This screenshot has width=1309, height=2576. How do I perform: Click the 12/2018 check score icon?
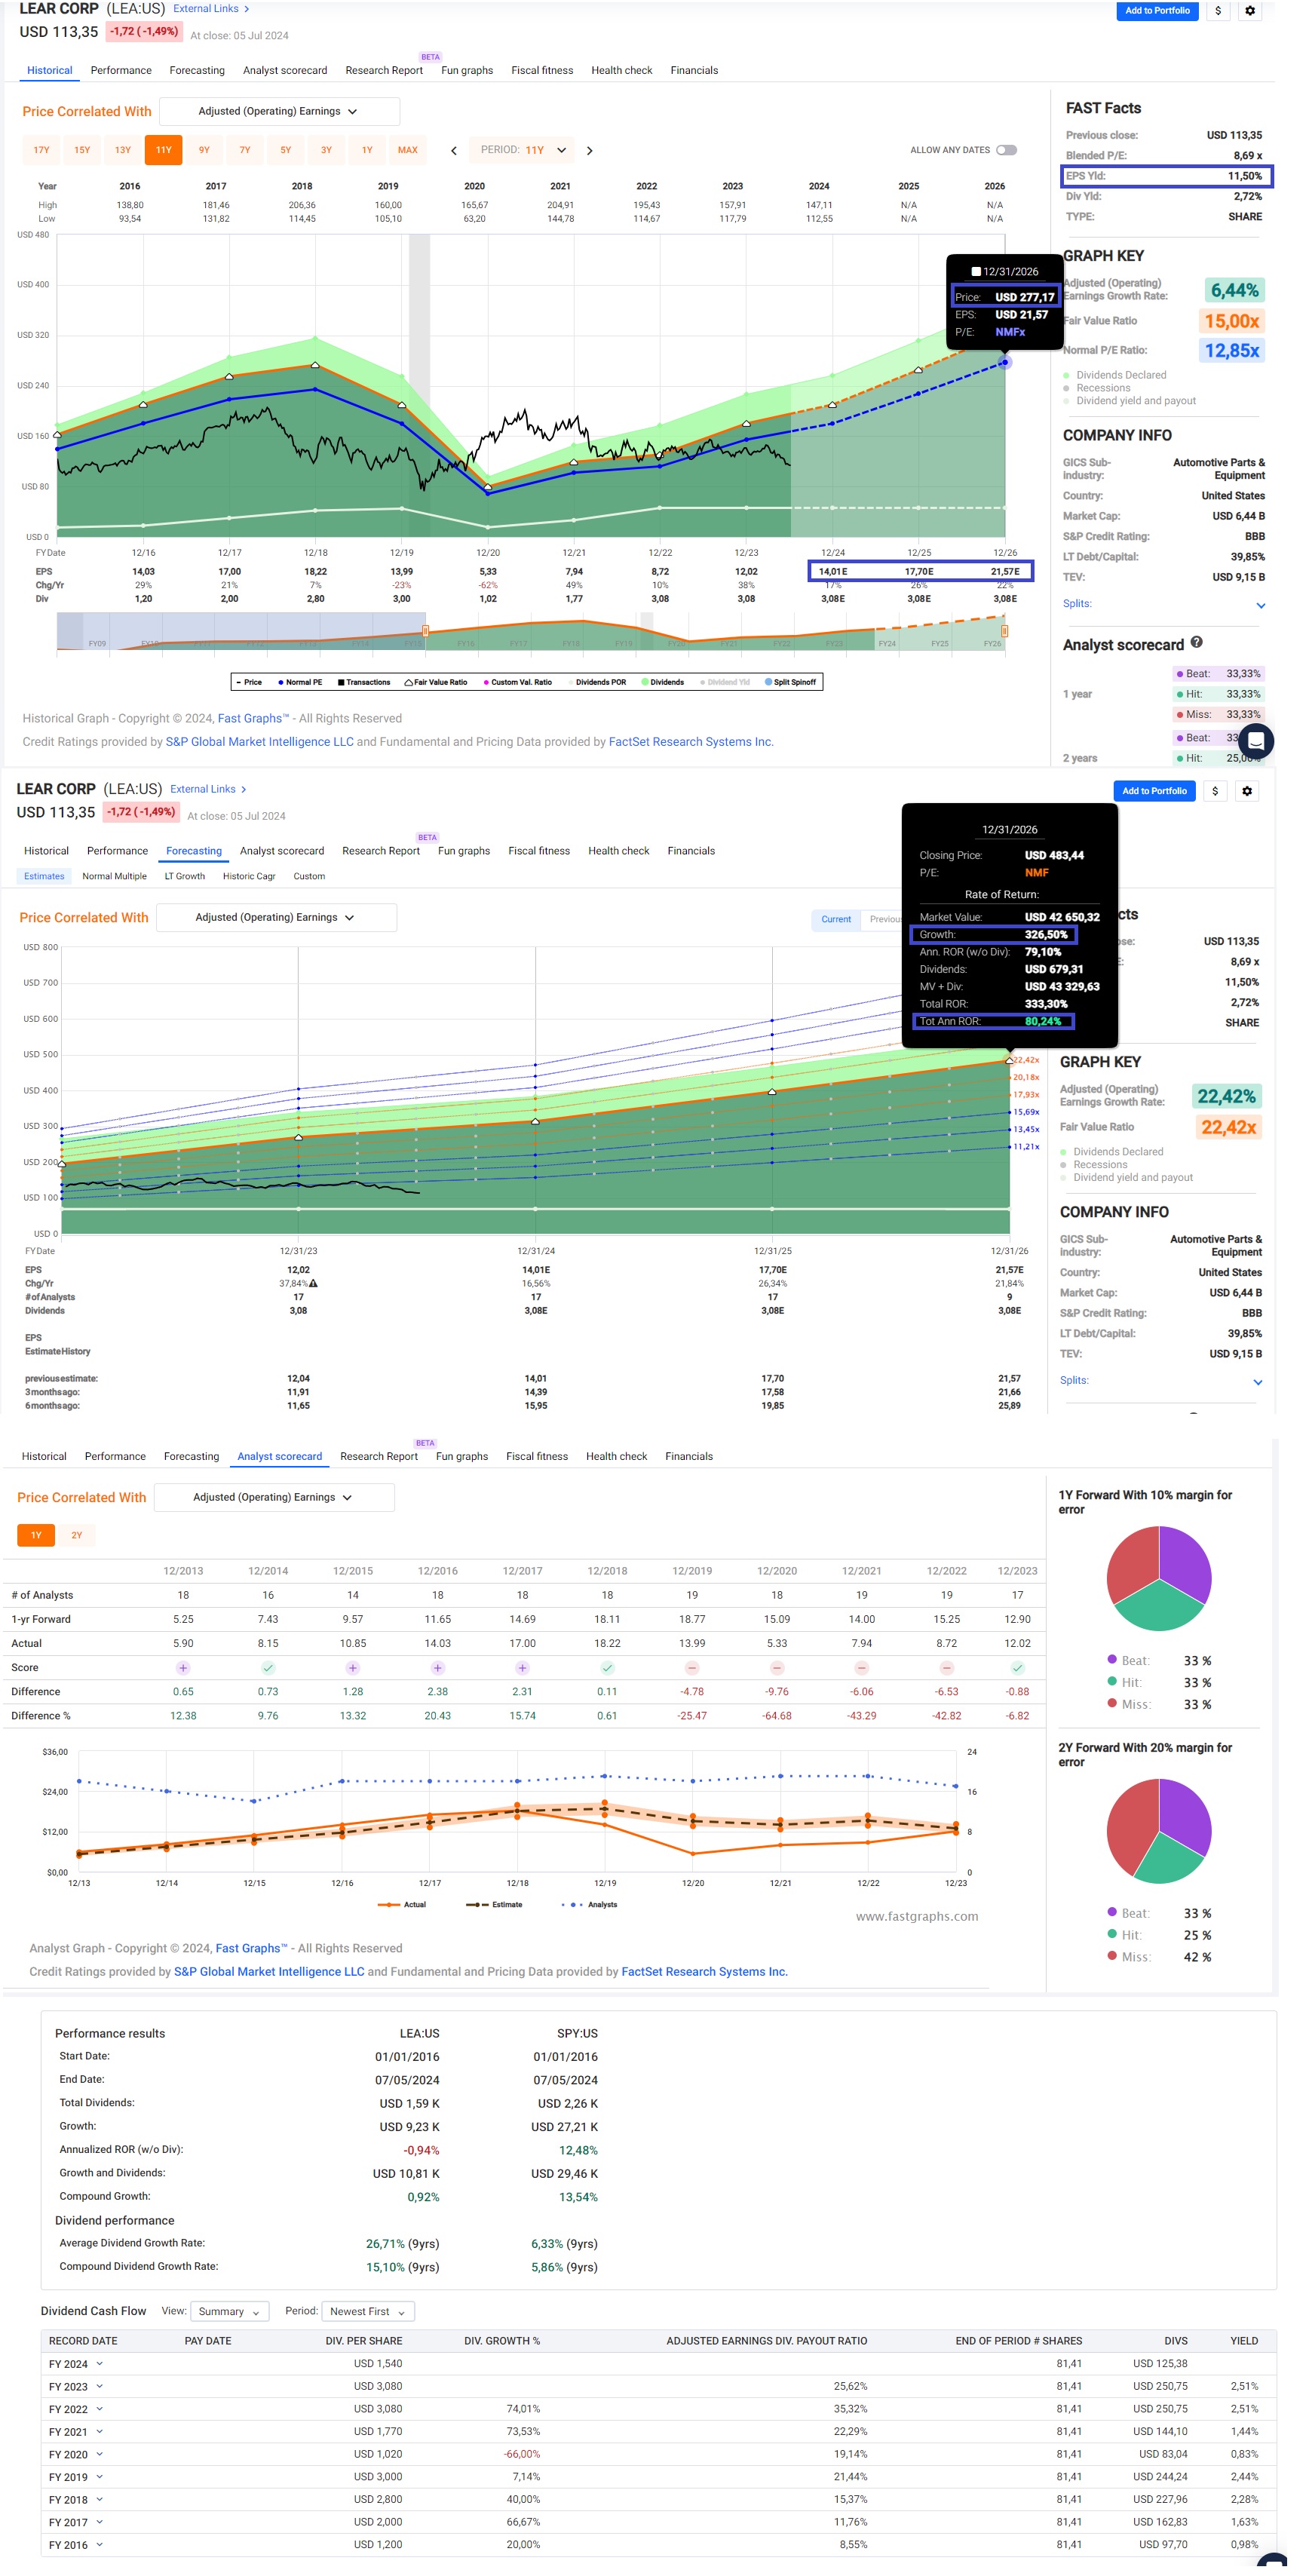point(607,1667)
